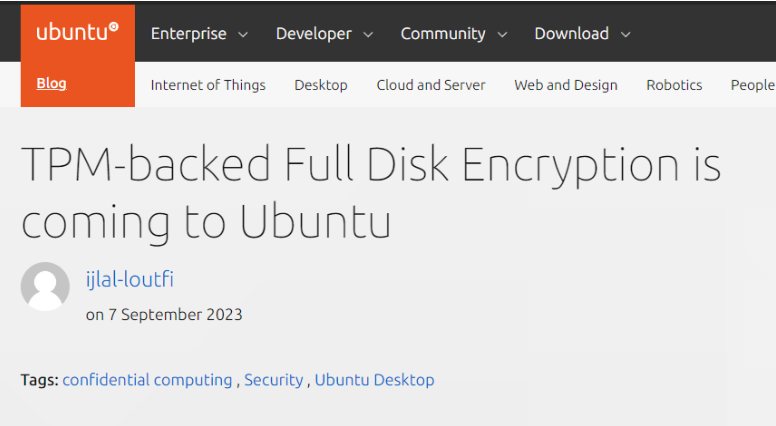
Task: Open the Enterprise menu
Action: tap(189, 34)
